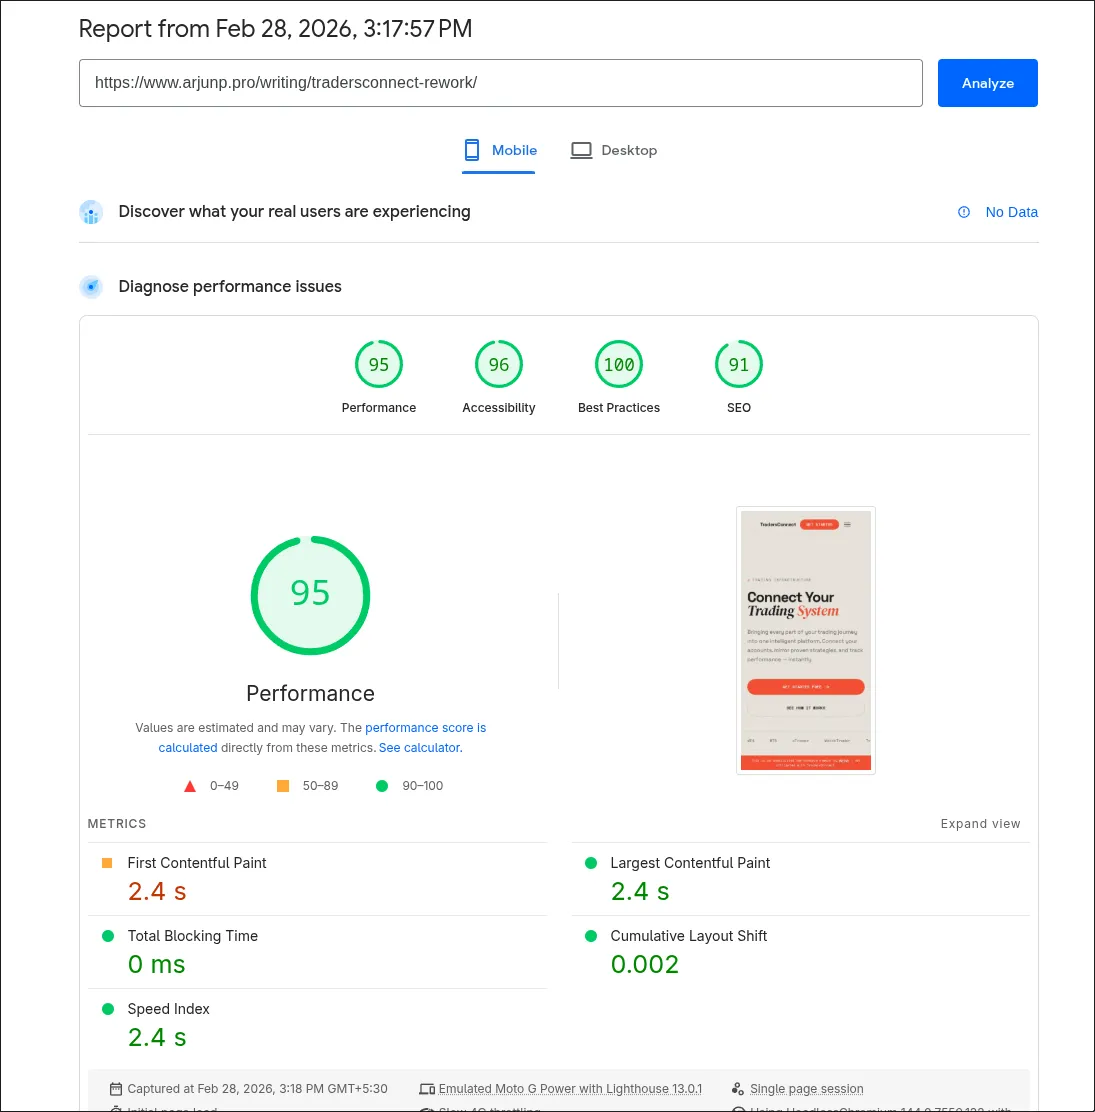
Task: Click the Performance score gauge (95)
Action: [x=379, y=366]
